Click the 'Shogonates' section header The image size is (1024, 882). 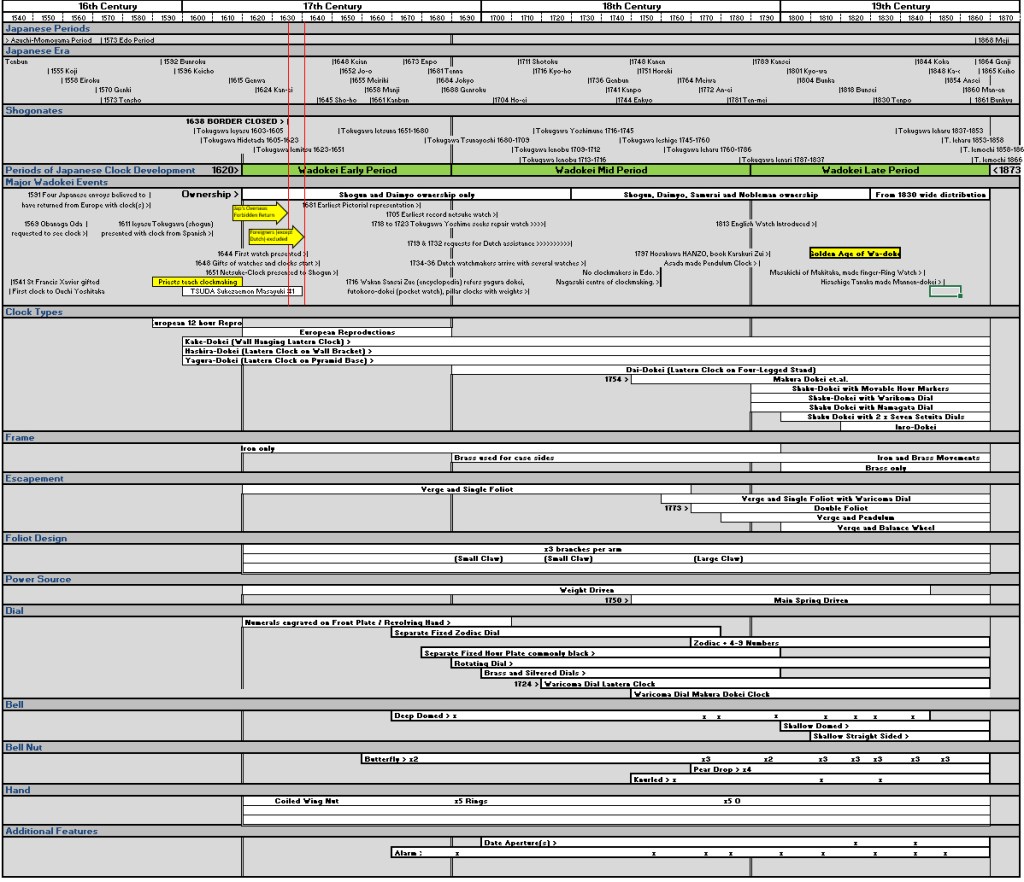(33, 110)
